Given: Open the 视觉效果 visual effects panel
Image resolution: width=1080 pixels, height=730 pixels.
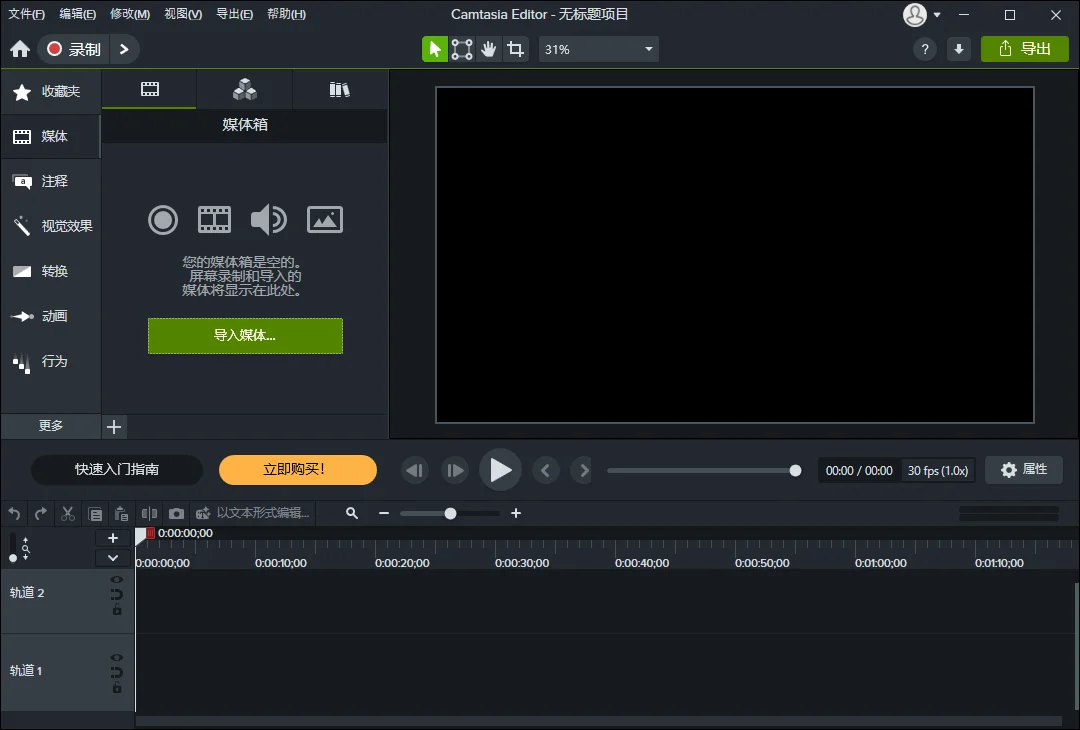Looking at the screenshot, I should pos(51,226).
